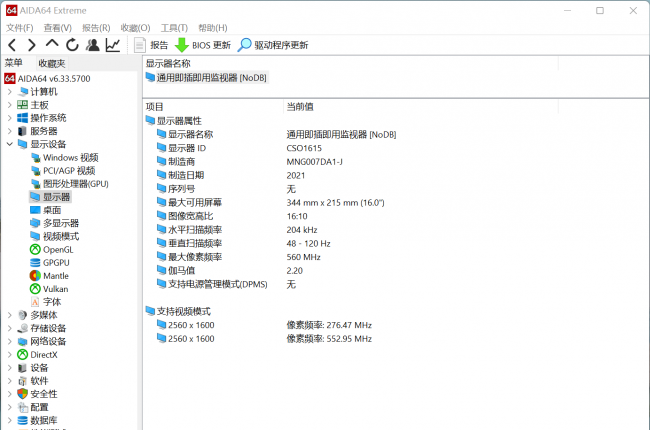
Task: Click the 服务器 server icon
Action: click(22, 131)
